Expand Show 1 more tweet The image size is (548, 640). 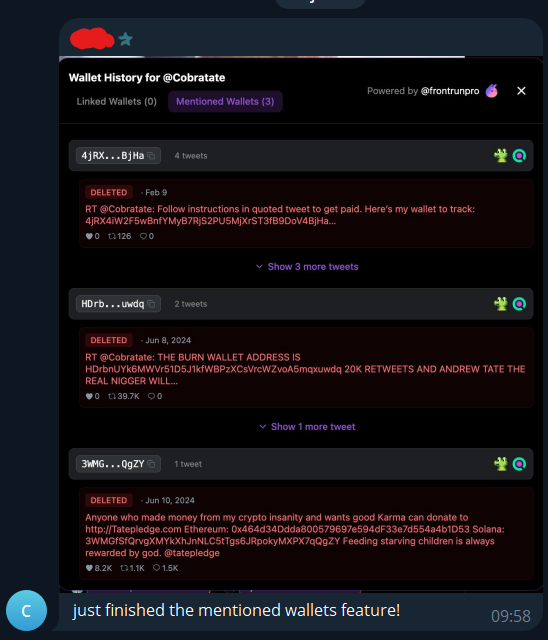[x=307, y=427]
